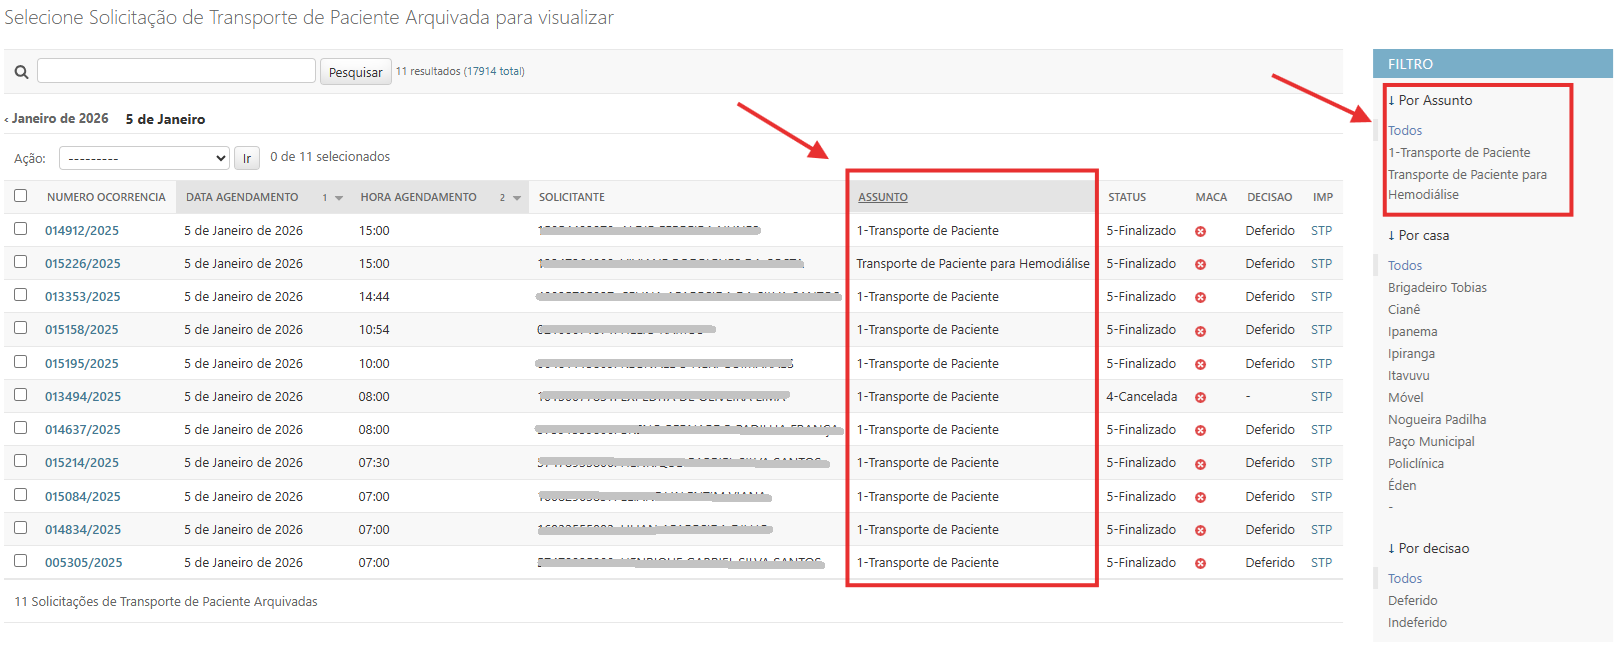Screen dimensions: 1619x646
Task: Click red MACA icon for row 013494/2025
Action: tap(1200, 398)
